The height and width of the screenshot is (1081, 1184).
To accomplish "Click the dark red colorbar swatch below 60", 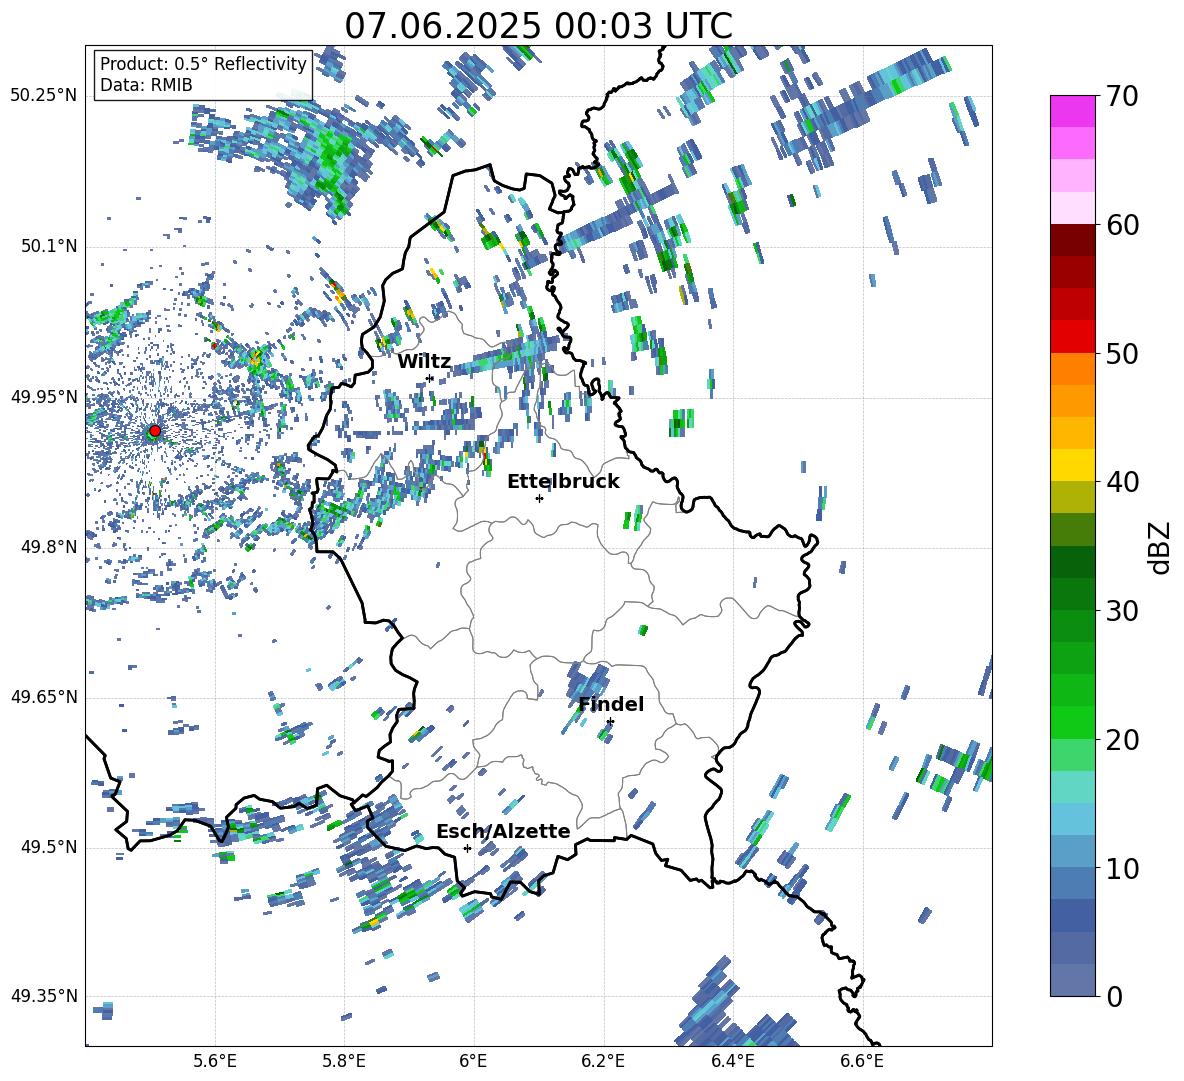I will coord(1072,239).
